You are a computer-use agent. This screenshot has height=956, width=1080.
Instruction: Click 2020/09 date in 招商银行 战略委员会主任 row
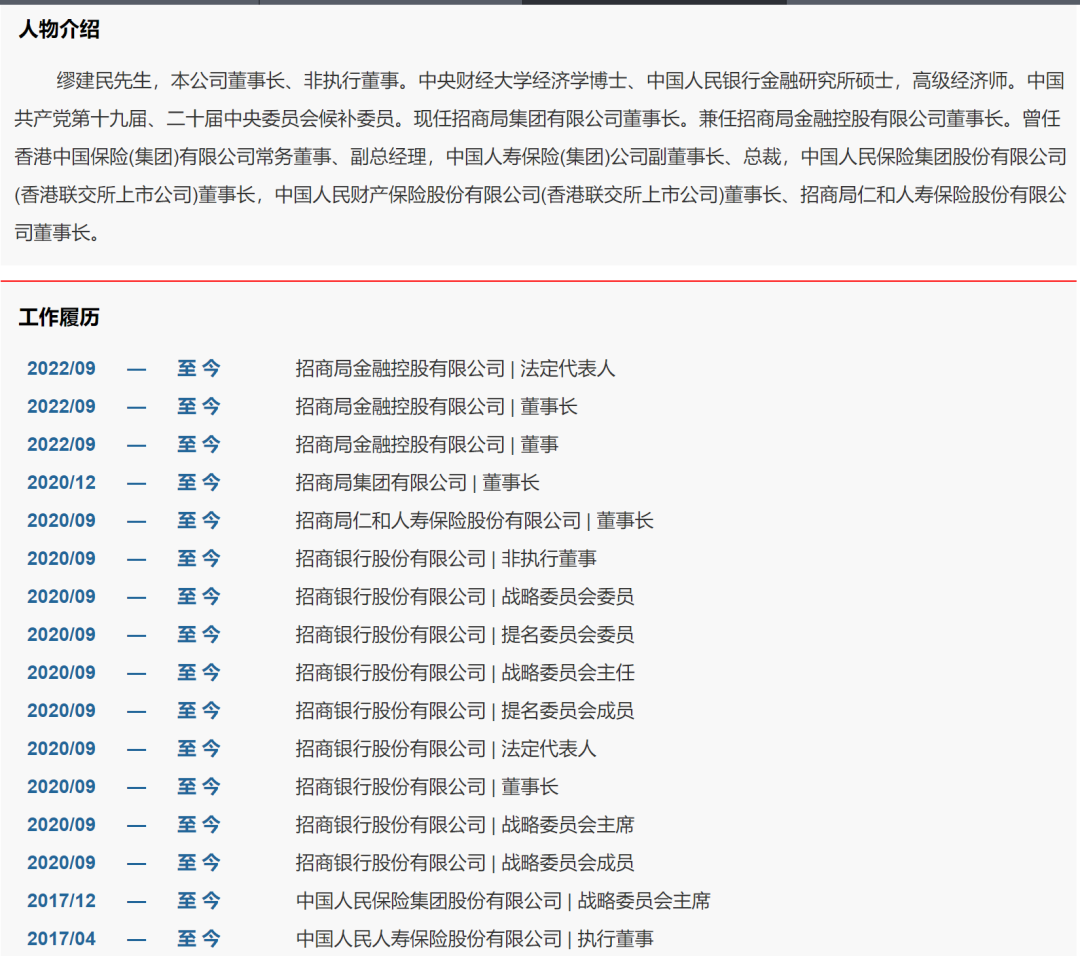[61, 673]
